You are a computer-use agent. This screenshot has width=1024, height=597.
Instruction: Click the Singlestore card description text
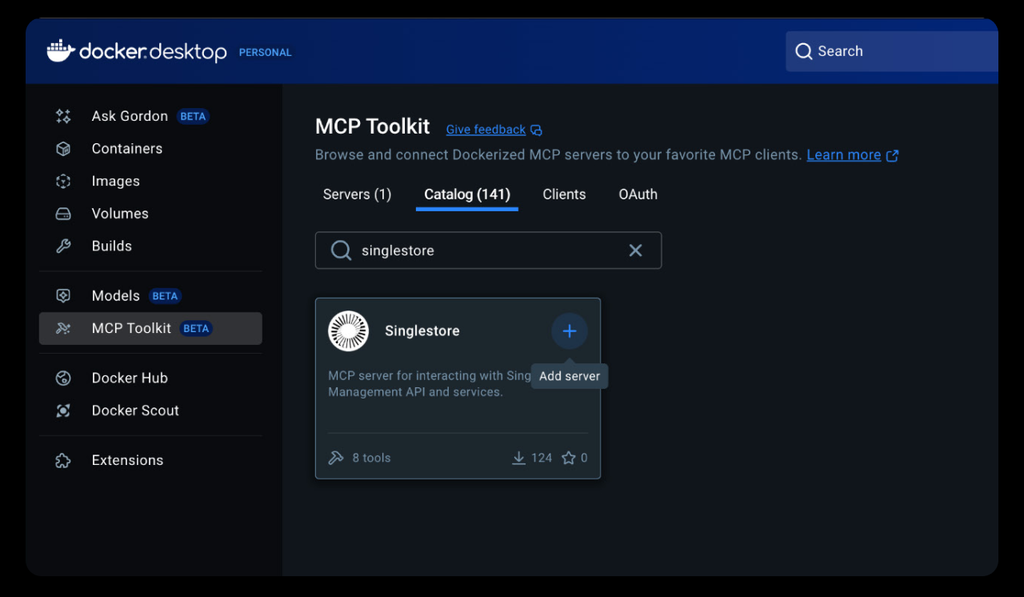point(429,384)
